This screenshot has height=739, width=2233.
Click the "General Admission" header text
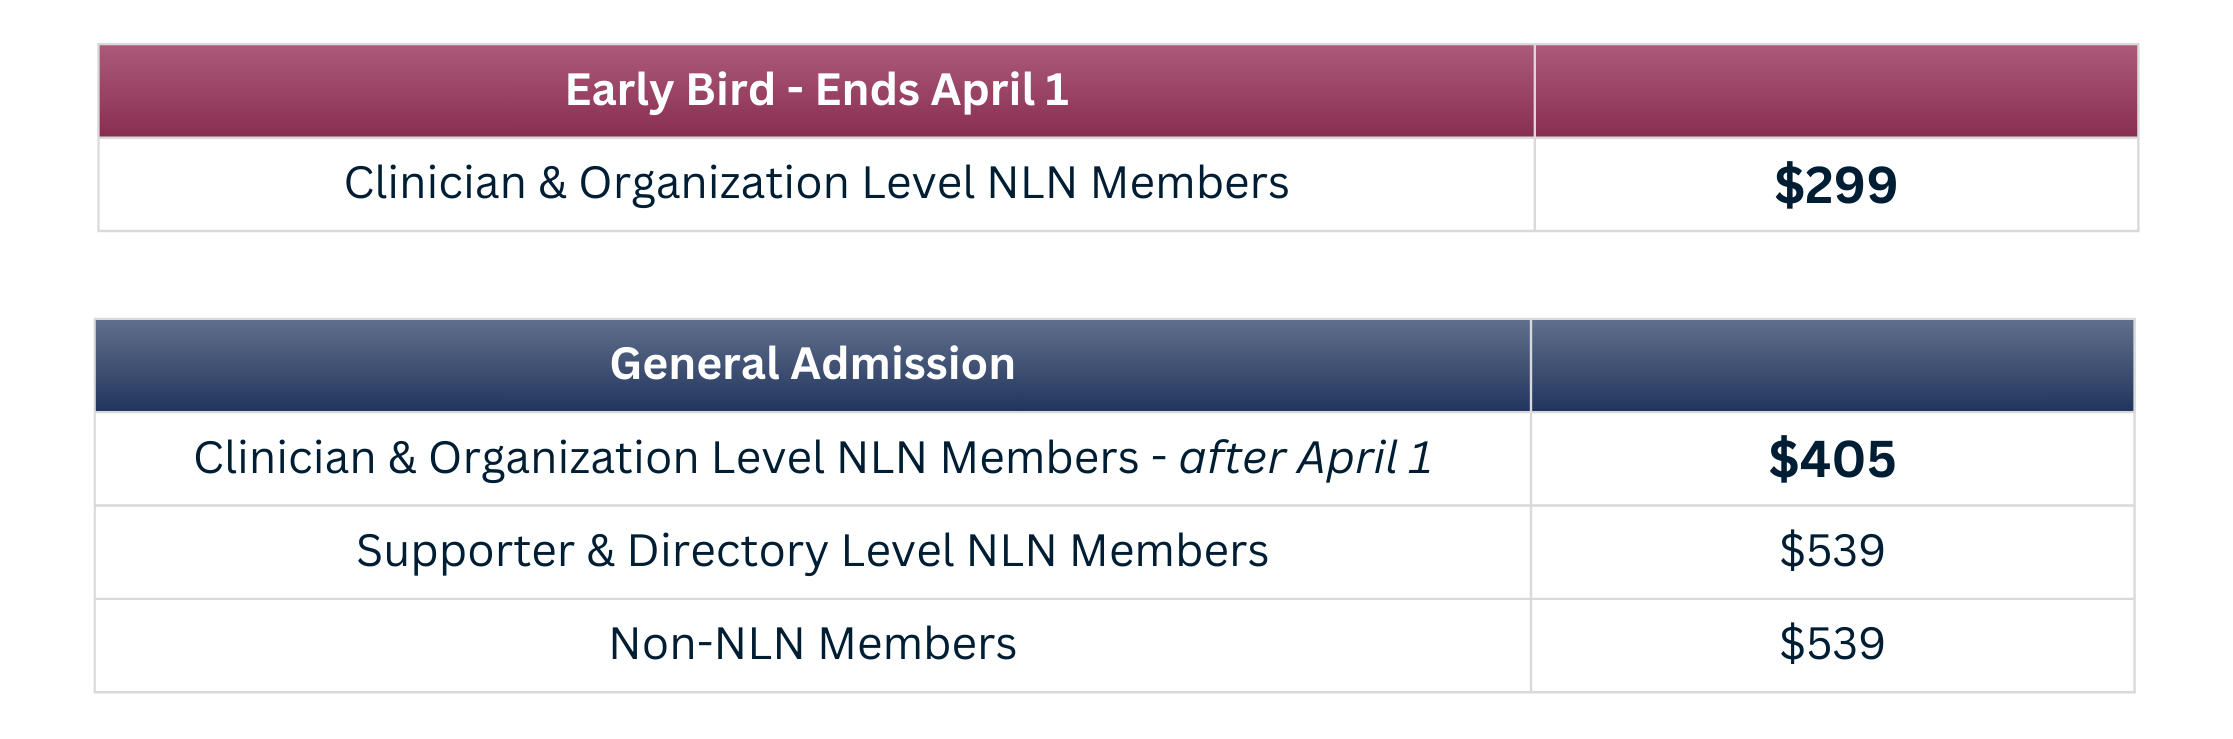tap(812, 364)
